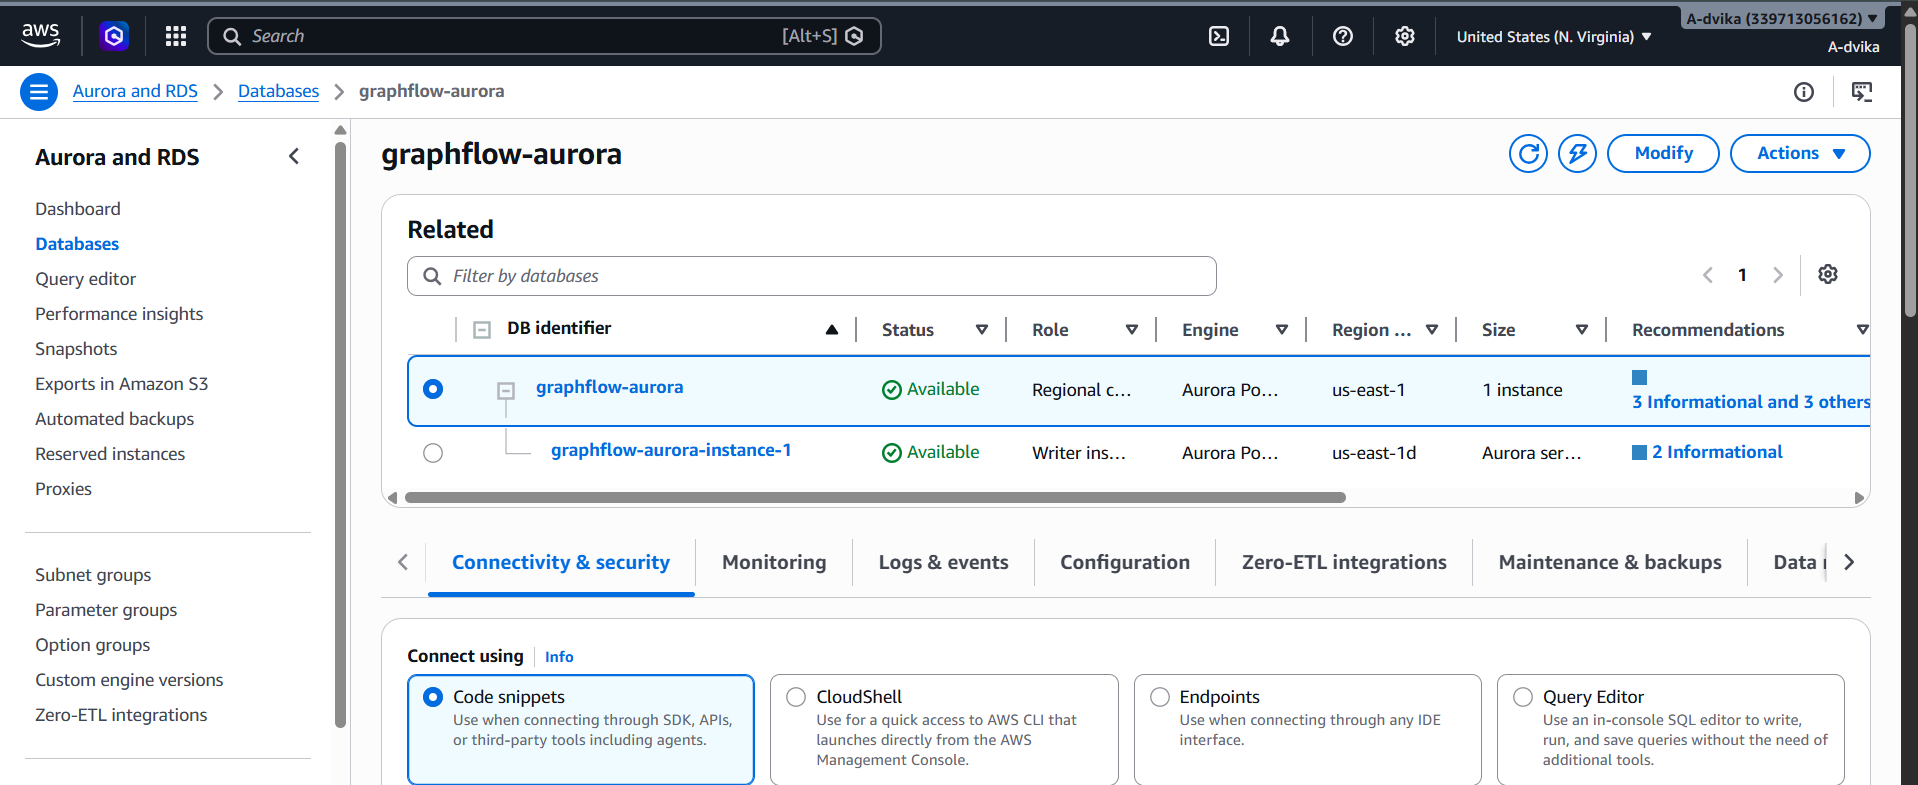1918x785 pixels.
Task: Open the Connect using Info link
Action: coord(559,657)
